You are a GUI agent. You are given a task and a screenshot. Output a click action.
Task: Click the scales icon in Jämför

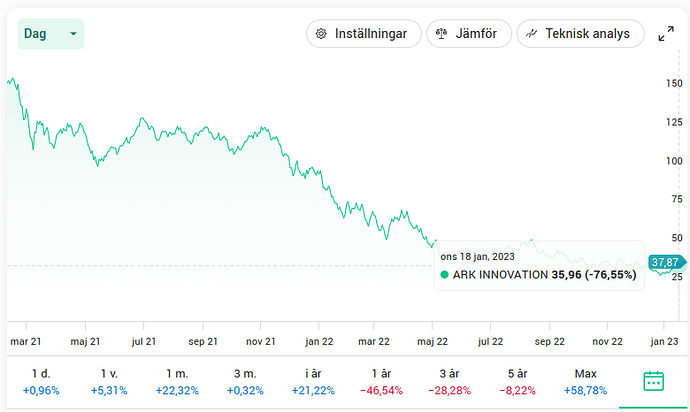[442, 34]
